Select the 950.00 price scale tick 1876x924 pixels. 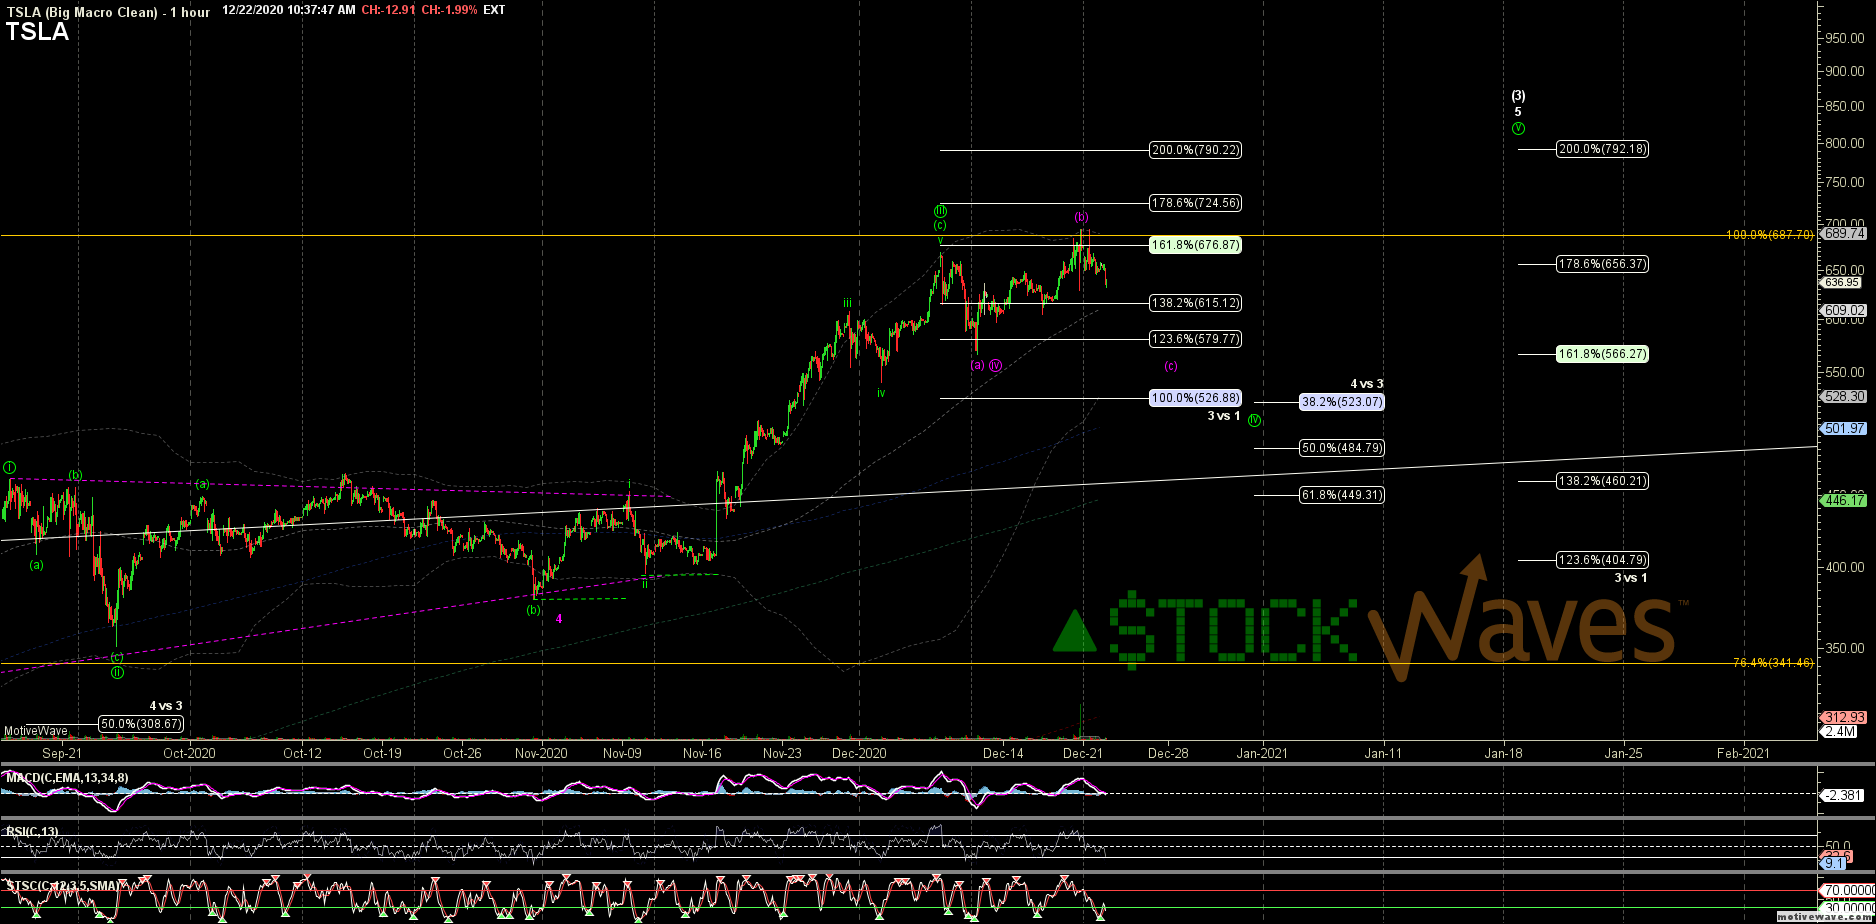pyautogui.click(x=1845, y=39)
